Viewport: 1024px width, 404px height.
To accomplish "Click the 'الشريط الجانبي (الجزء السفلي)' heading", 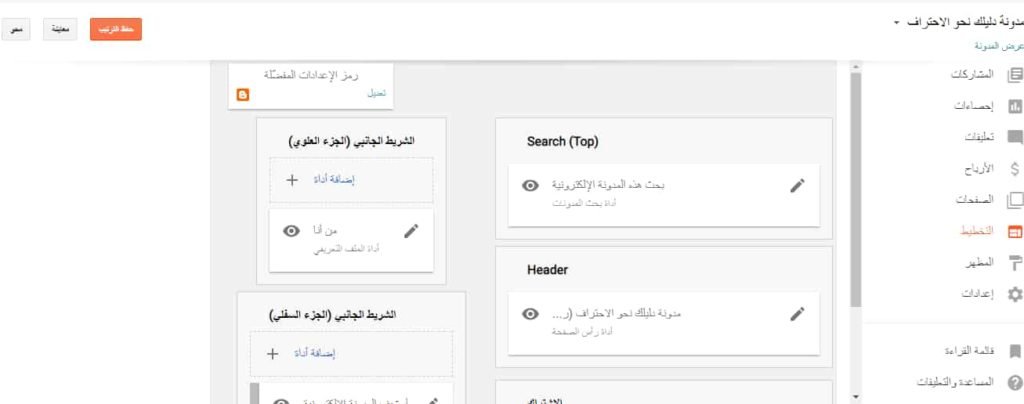I will (332, 315).
